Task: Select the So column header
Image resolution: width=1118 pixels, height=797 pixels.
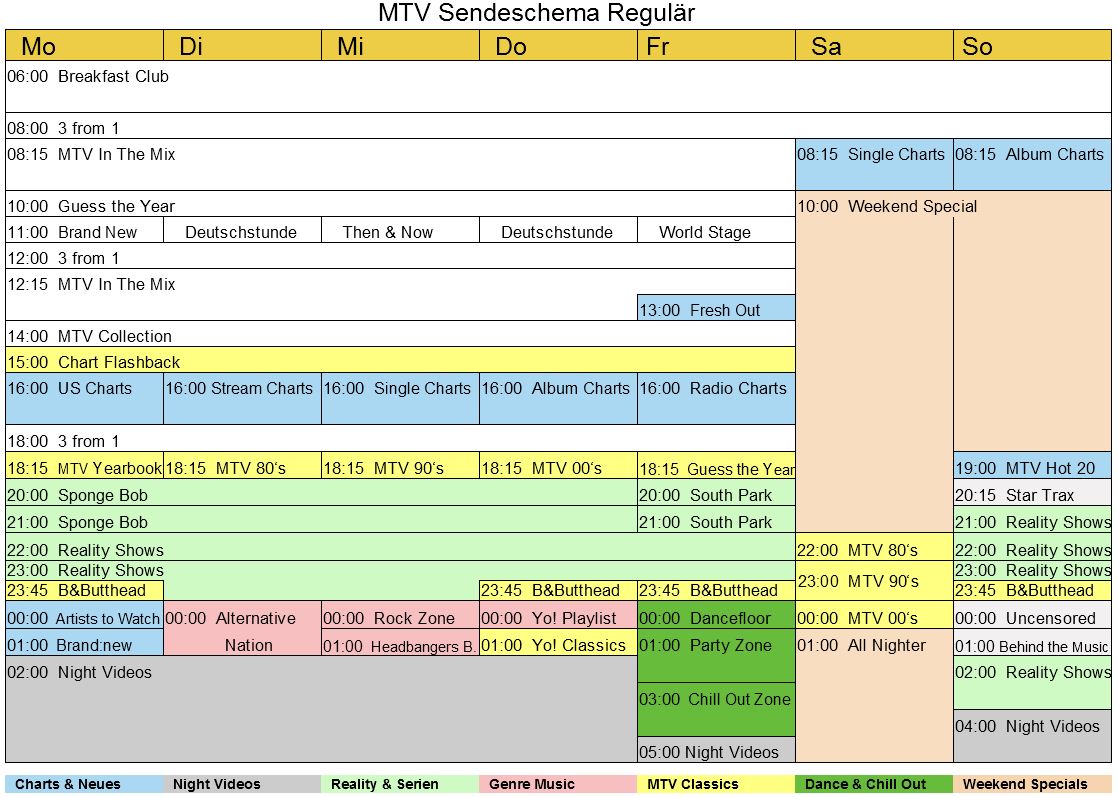Action: (x=1032, y=46)
